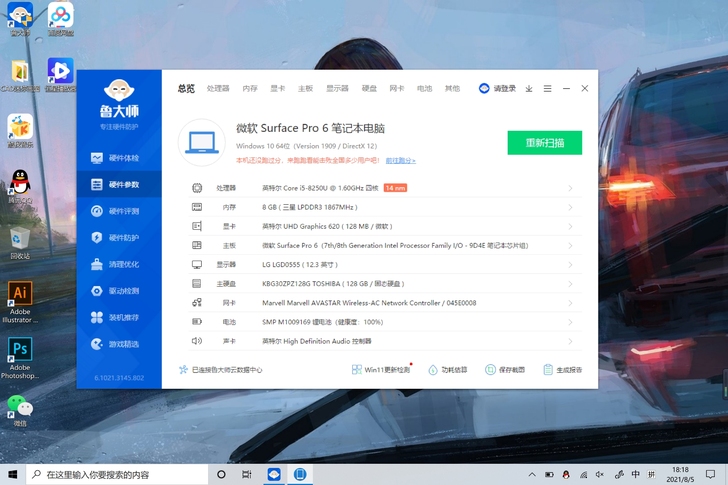Viewport: 728px width, 485px height.
Task: Open 硬件体检 in the sidebar
Action: pyautogui.click(x=119, y=158)
